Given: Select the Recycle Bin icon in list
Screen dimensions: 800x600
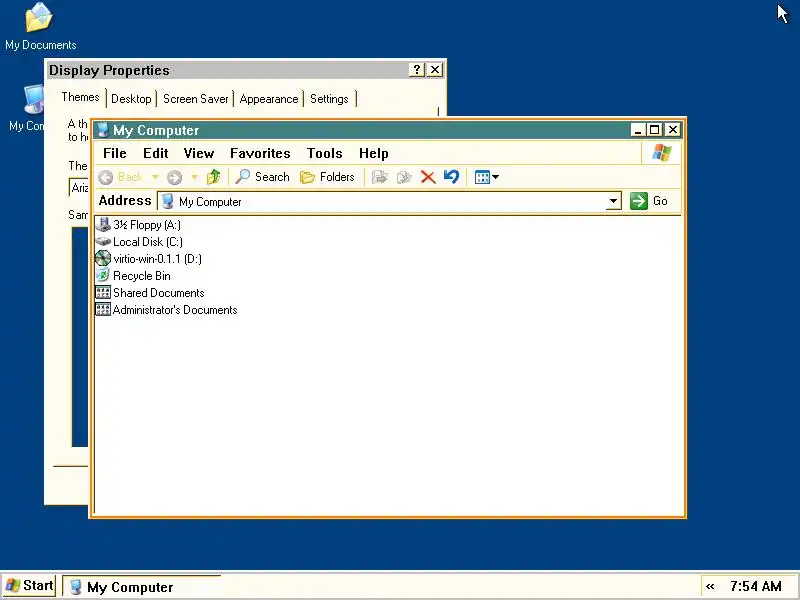Looking at the screenshot, I should [x=103, y=276].
